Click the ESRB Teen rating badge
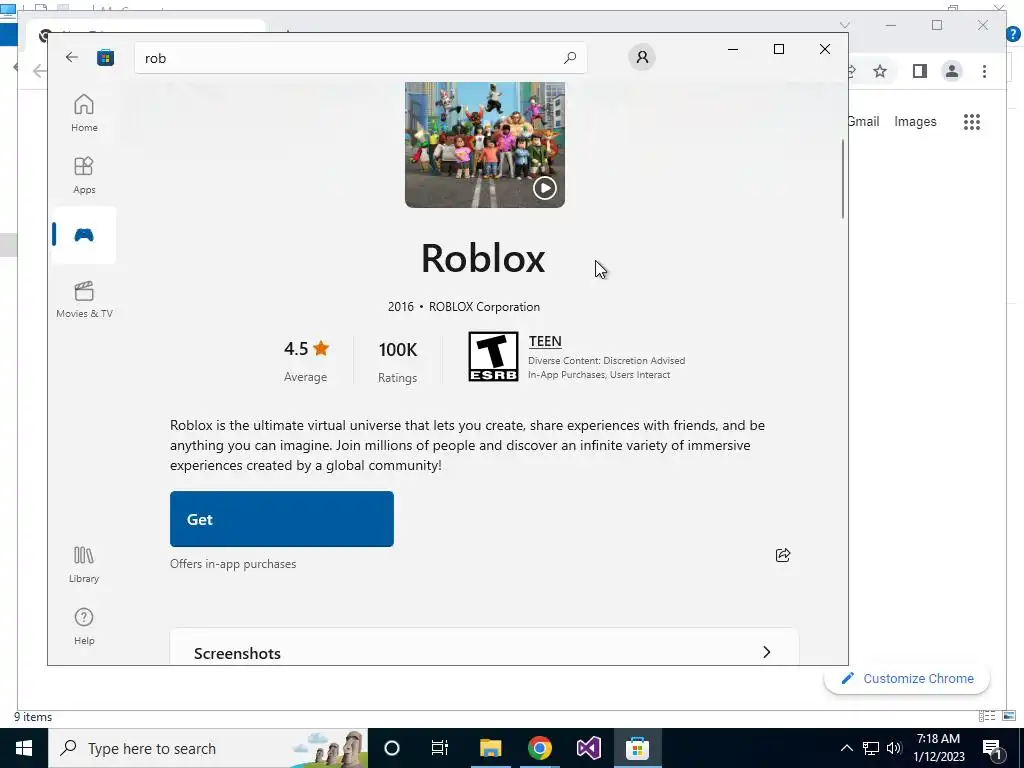 493,357
